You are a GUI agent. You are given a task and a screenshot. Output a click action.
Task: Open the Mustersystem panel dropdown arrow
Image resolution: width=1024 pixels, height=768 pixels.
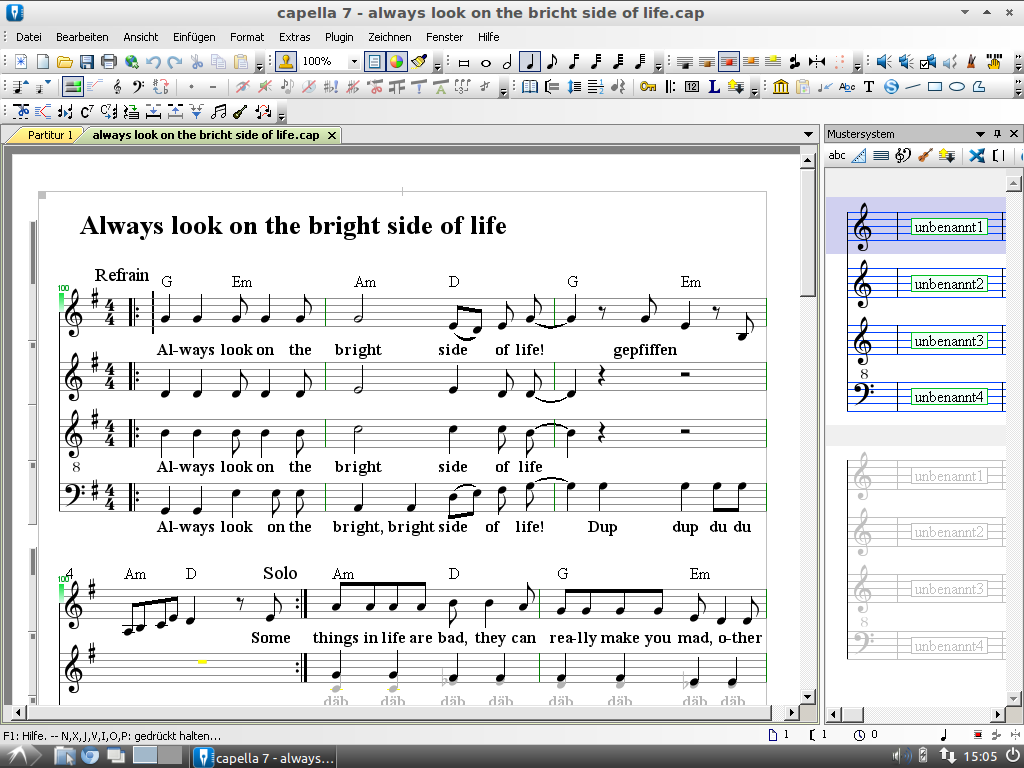[x=981, y=133]
